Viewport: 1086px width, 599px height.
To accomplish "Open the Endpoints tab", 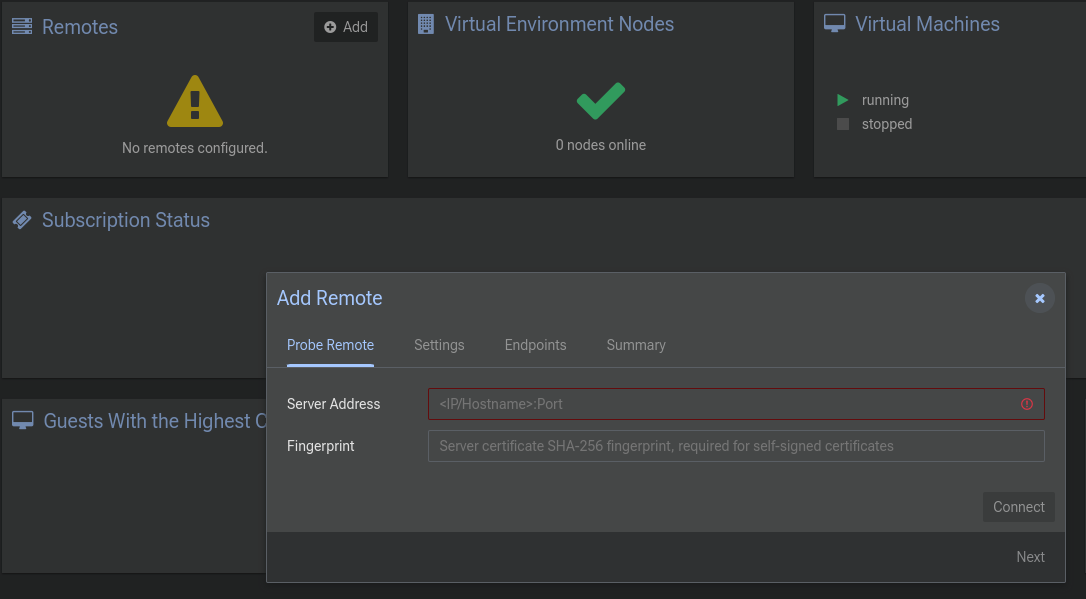I will tap(535, 345).
